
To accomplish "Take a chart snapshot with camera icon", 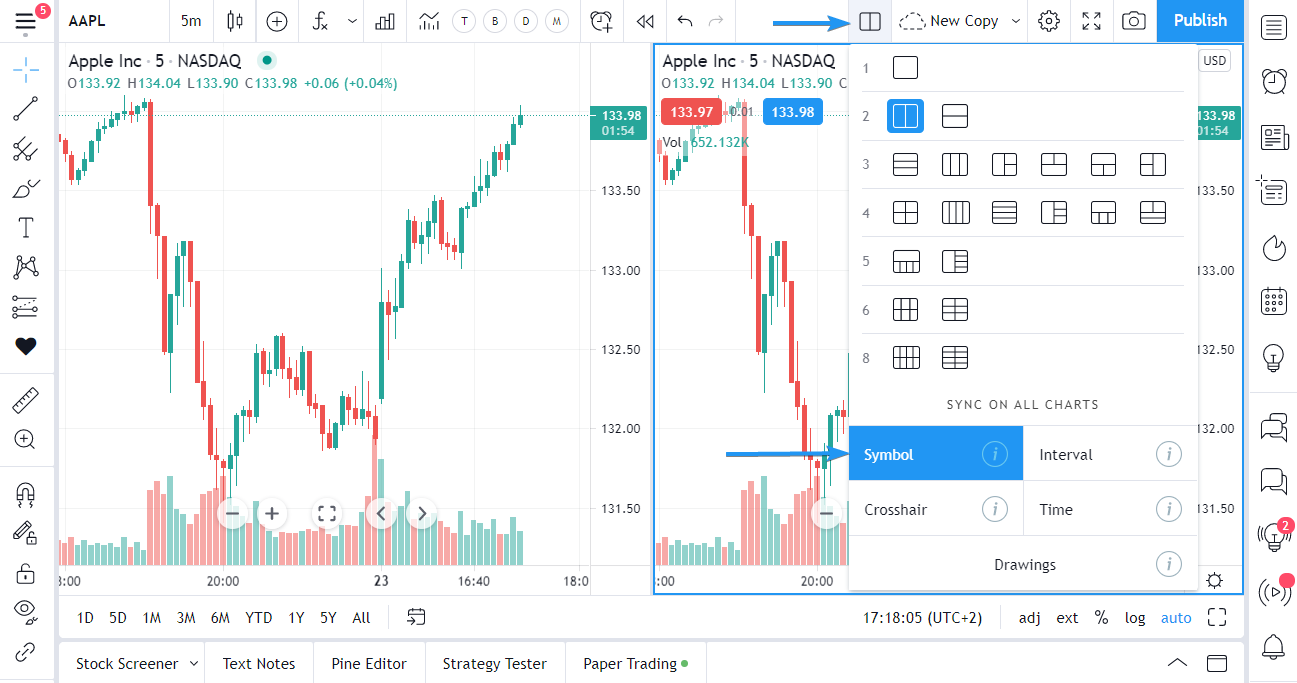I will coord(1133,21).
